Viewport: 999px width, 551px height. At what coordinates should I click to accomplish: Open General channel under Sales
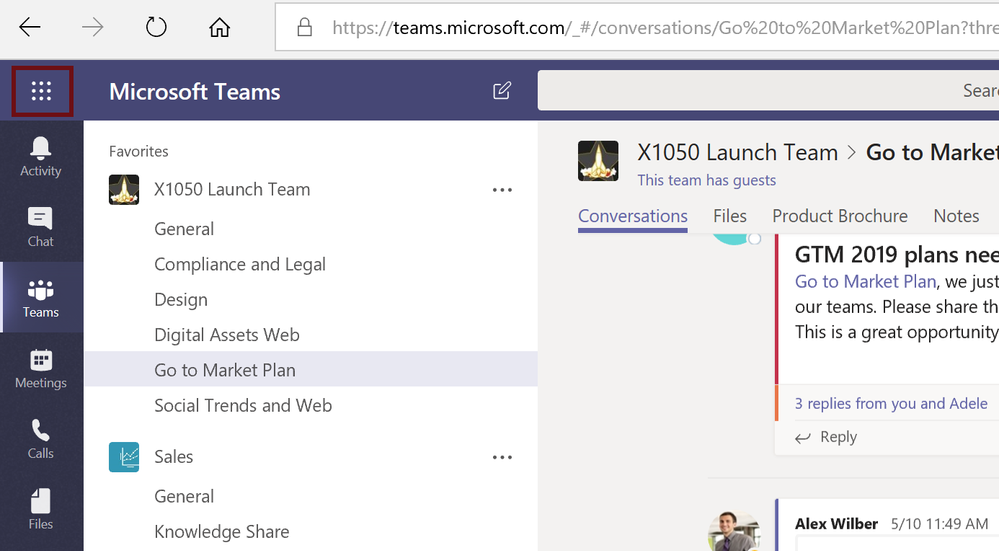184,497
